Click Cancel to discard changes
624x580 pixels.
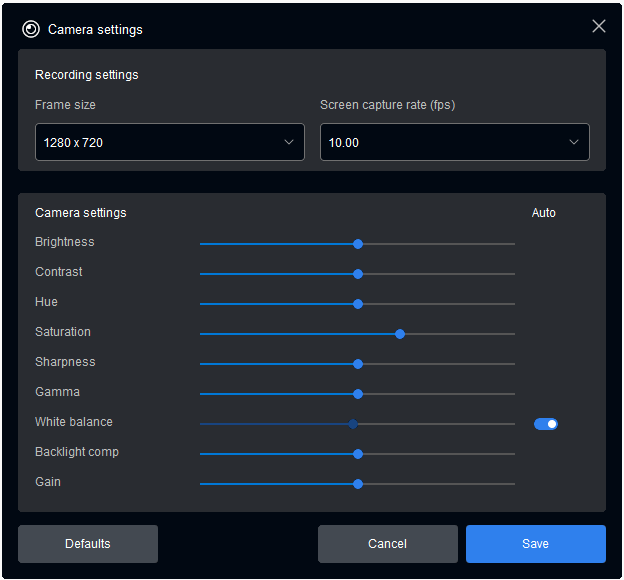[x=387, y=544]
